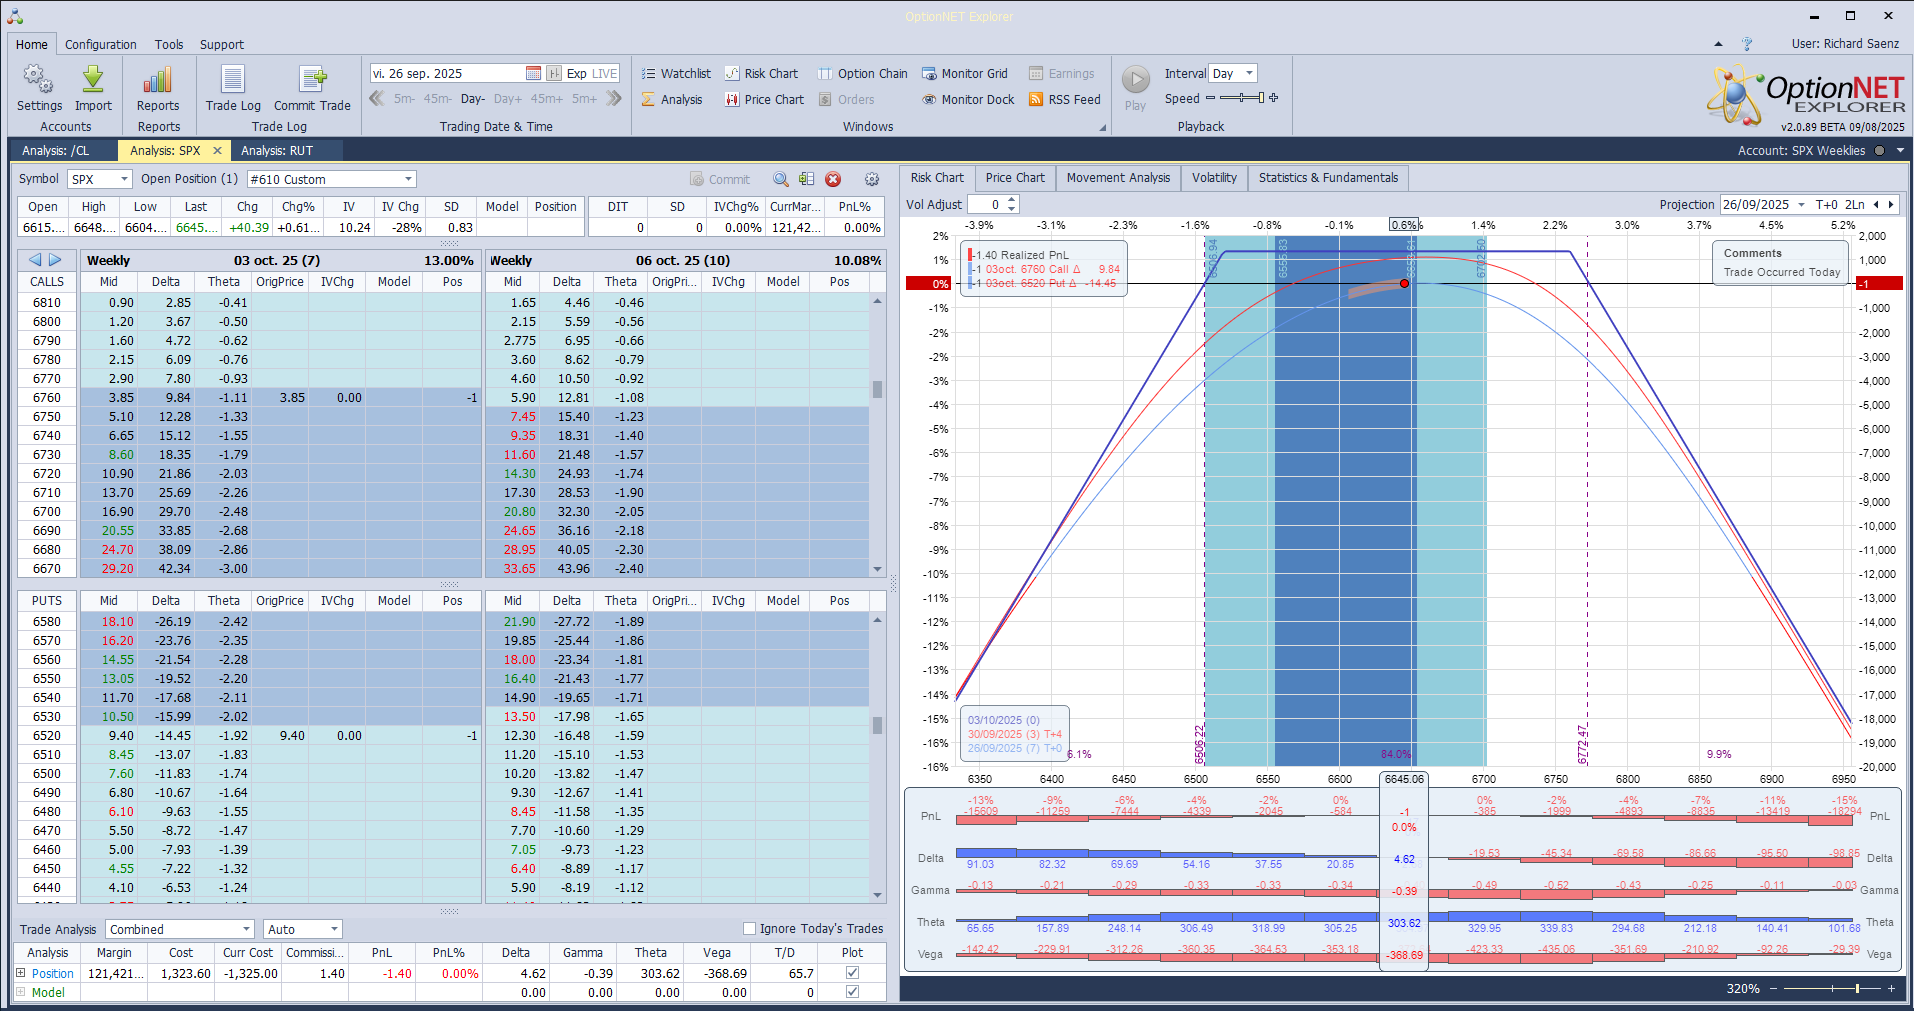Open the Configuration ribbon tab

click(x=101, y=44)
